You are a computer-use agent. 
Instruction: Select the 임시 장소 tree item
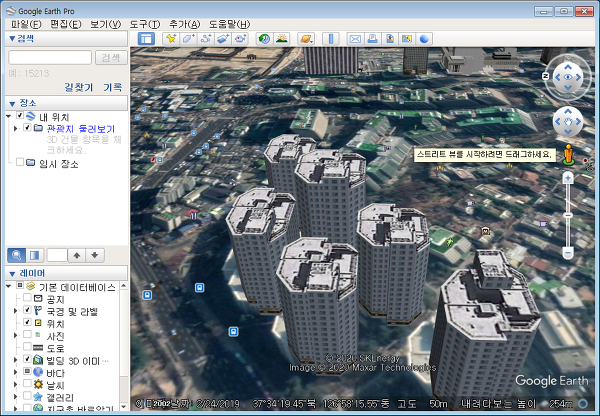[x=59, y=164]
